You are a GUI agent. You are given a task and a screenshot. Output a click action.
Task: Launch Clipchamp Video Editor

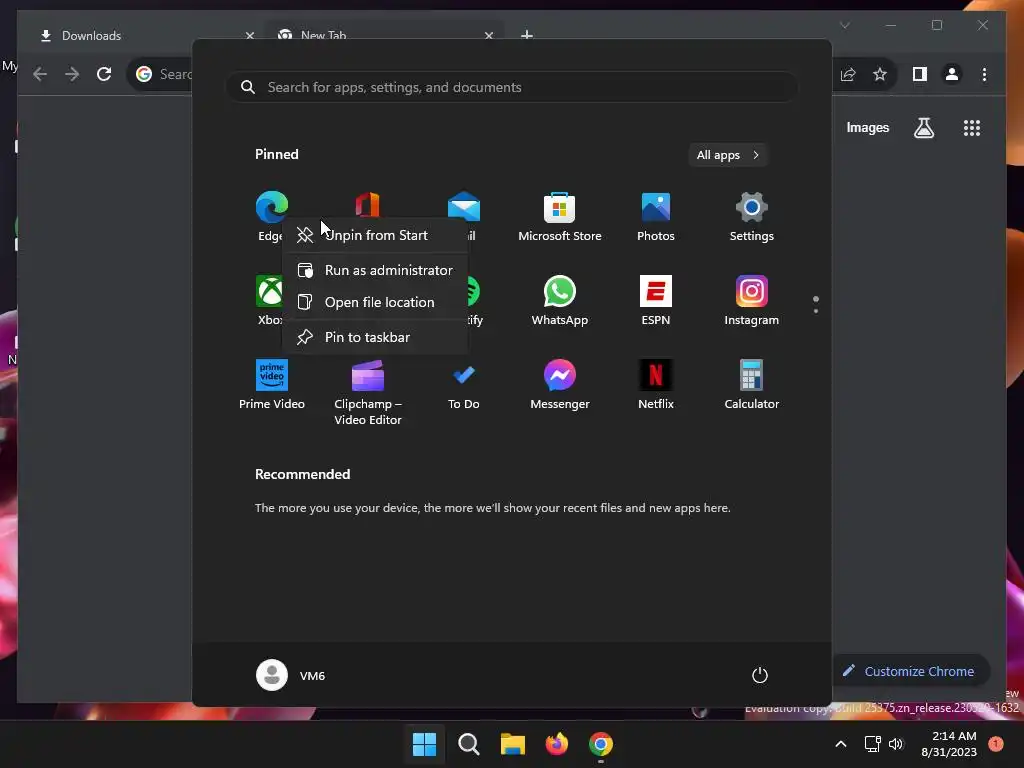tap(368, 392)
